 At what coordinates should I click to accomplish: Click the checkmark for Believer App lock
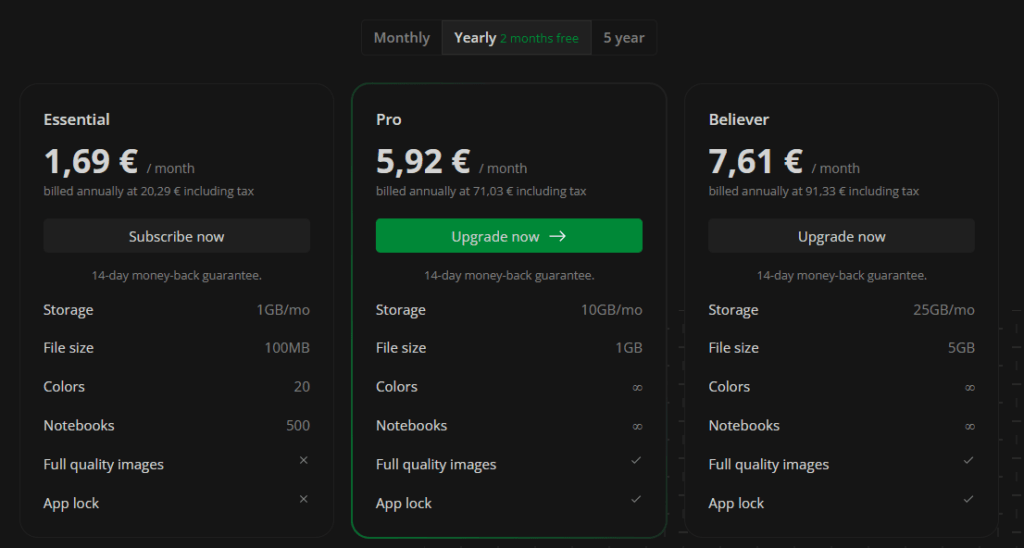[968, 499]
